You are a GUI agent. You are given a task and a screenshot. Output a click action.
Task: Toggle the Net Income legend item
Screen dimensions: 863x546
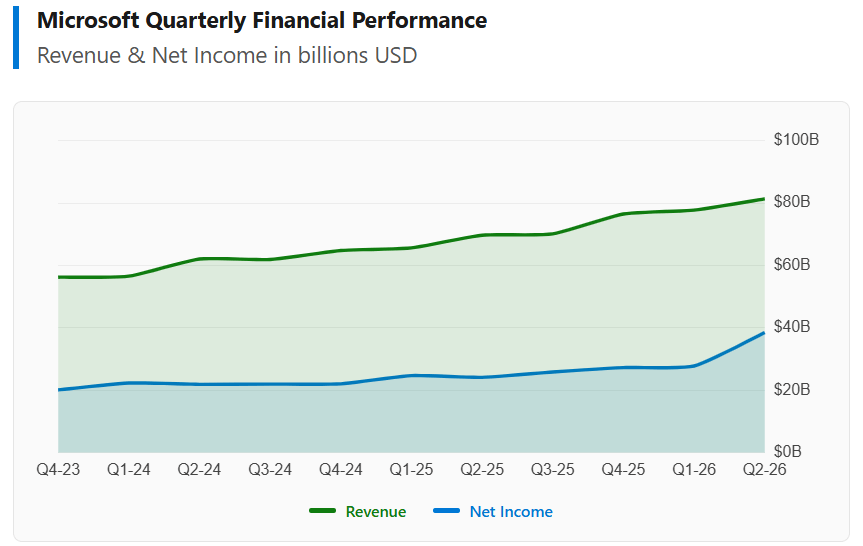coord(493,511)
